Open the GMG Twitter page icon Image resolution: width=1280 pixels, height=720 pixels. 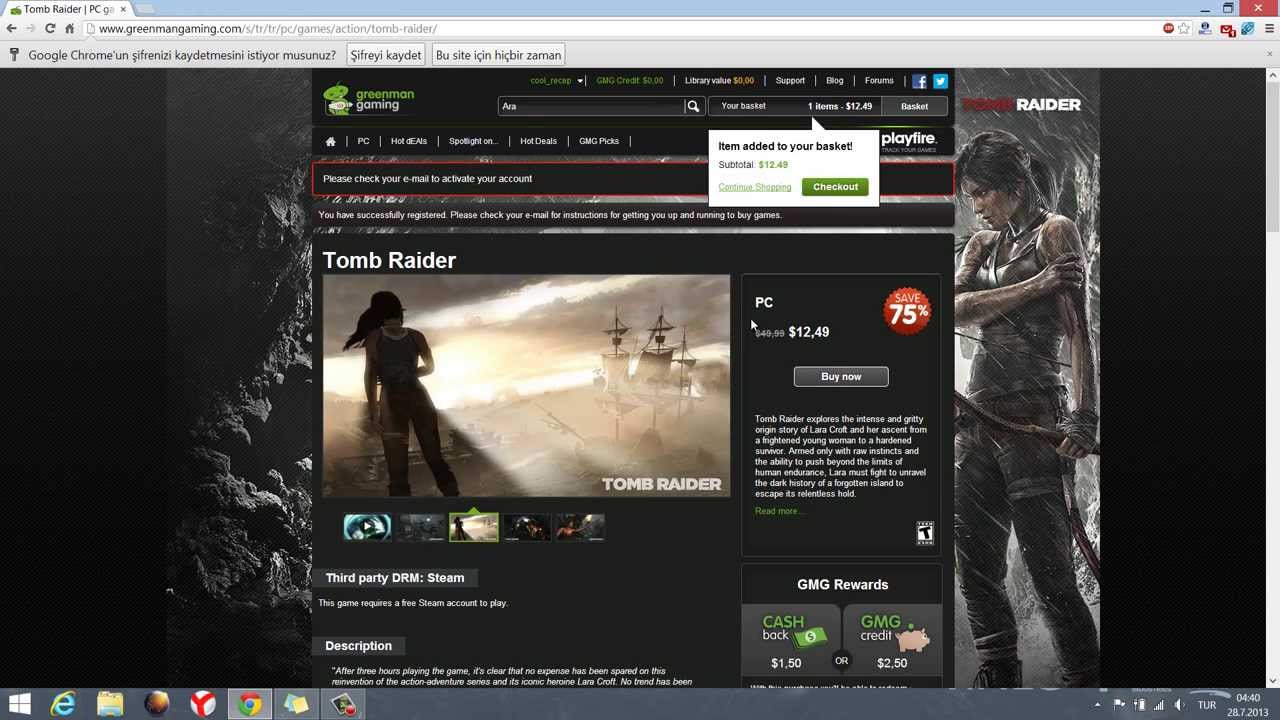940,81
